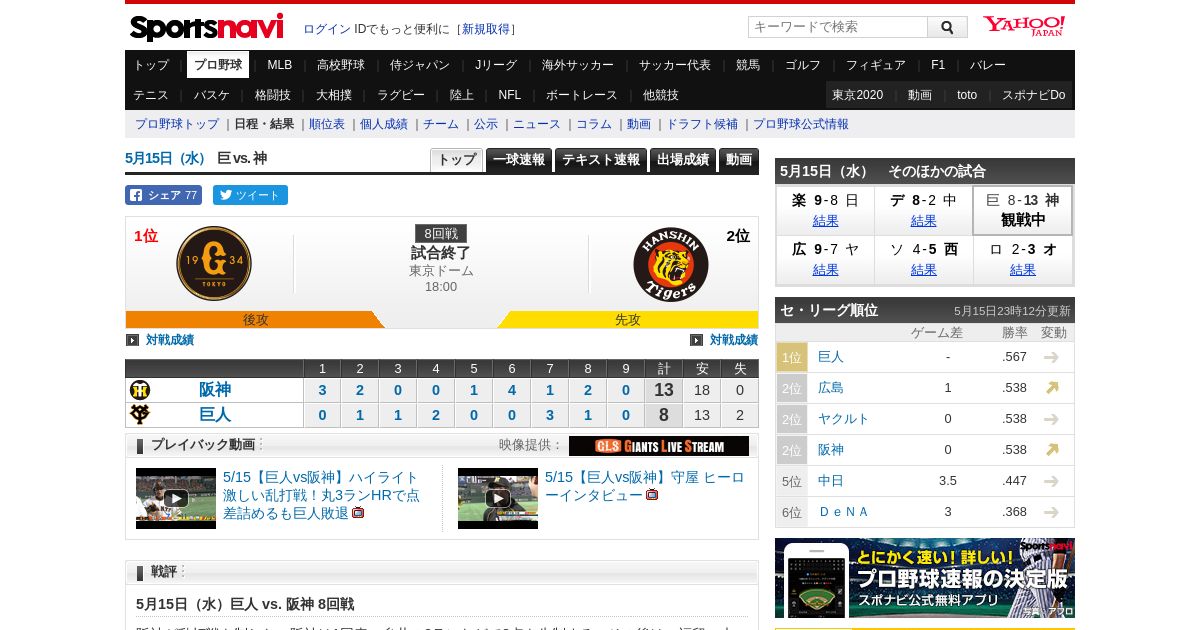
Task: Open the 新規取得 link
Action: (486, 29)
